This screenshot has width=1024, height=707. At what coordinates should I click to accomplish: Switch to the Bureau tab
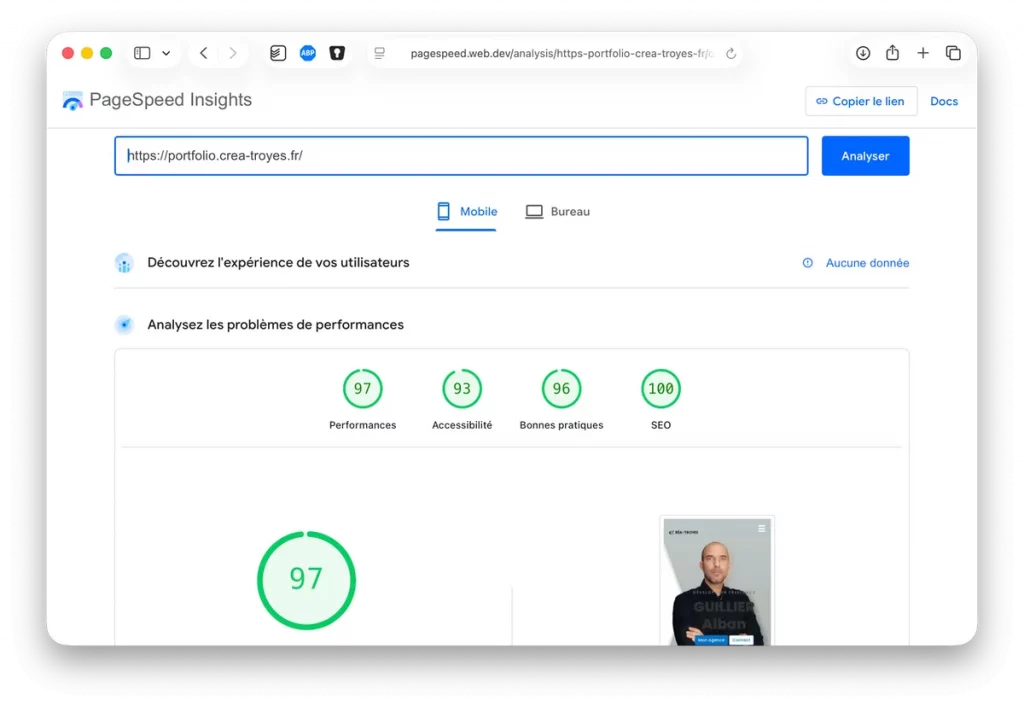point(557,211)
